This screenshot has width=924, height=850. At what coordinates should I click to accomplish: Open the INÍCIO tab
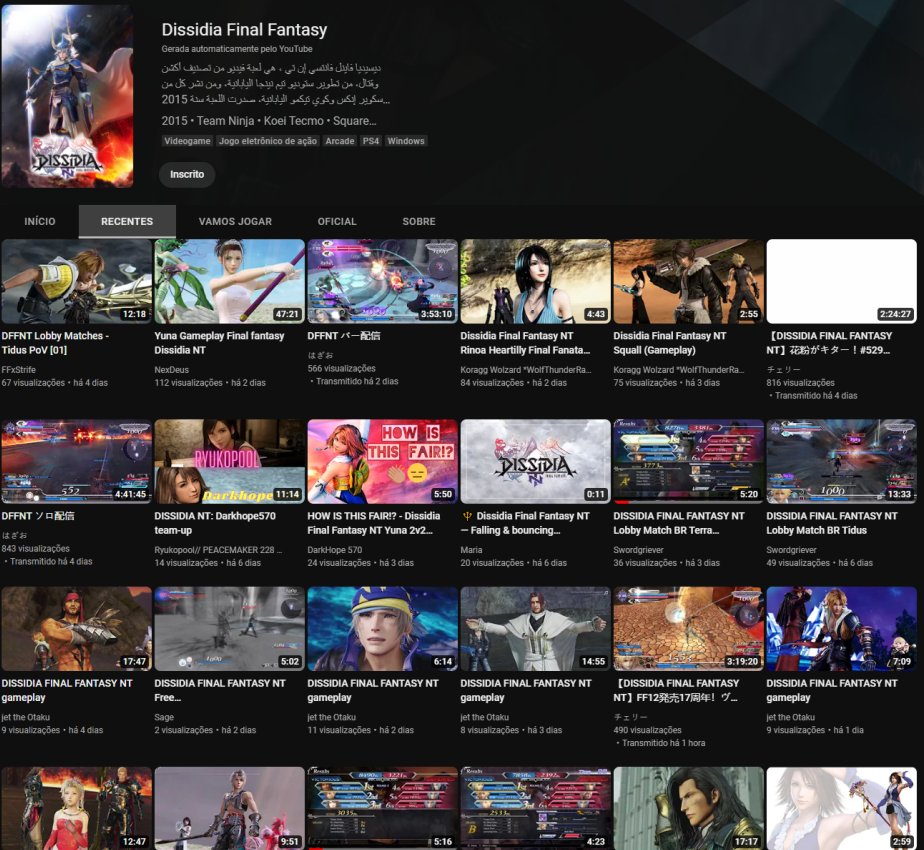[39, 222]
